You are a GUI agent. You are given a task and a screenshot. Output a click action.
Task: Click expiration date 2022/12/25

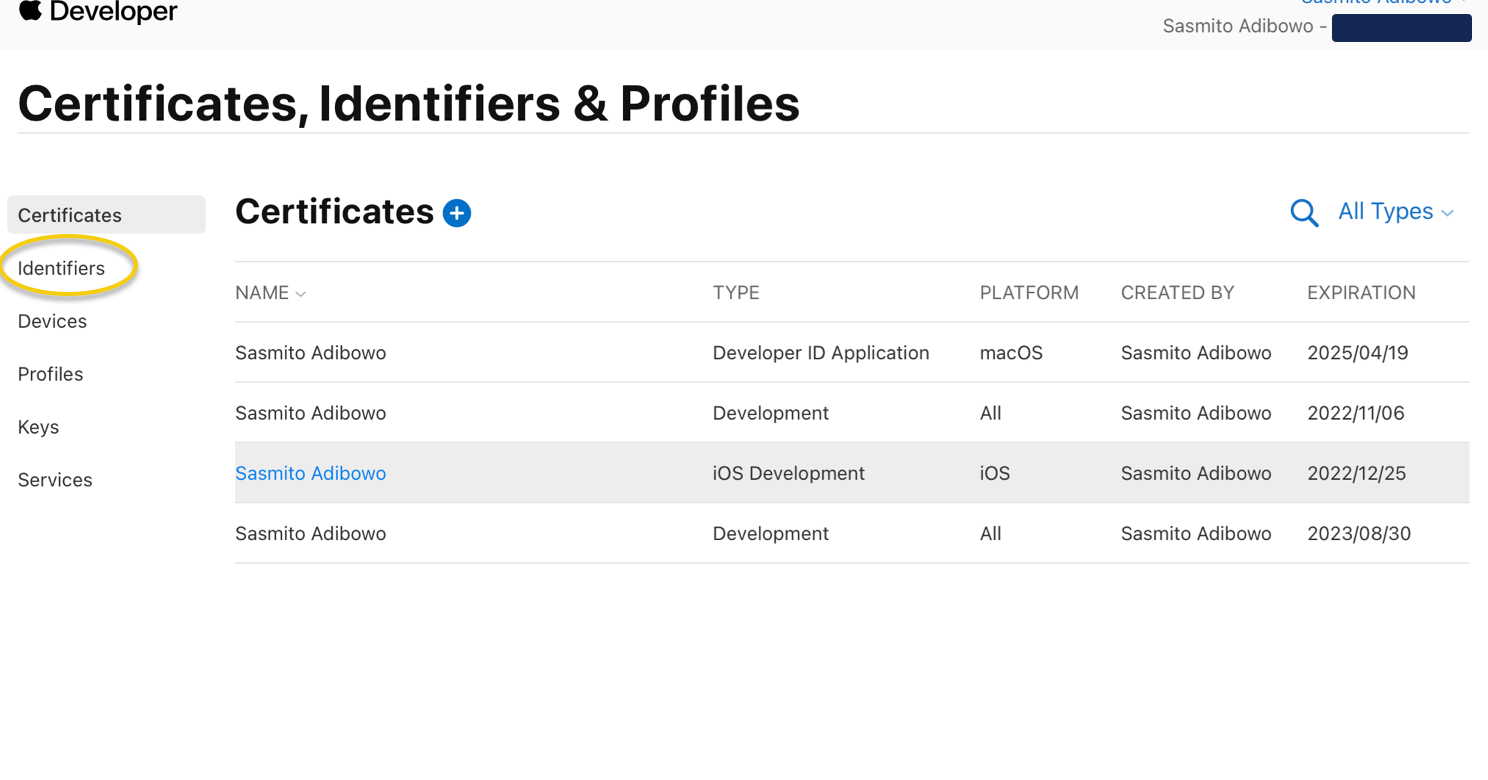click(1356, 473)
